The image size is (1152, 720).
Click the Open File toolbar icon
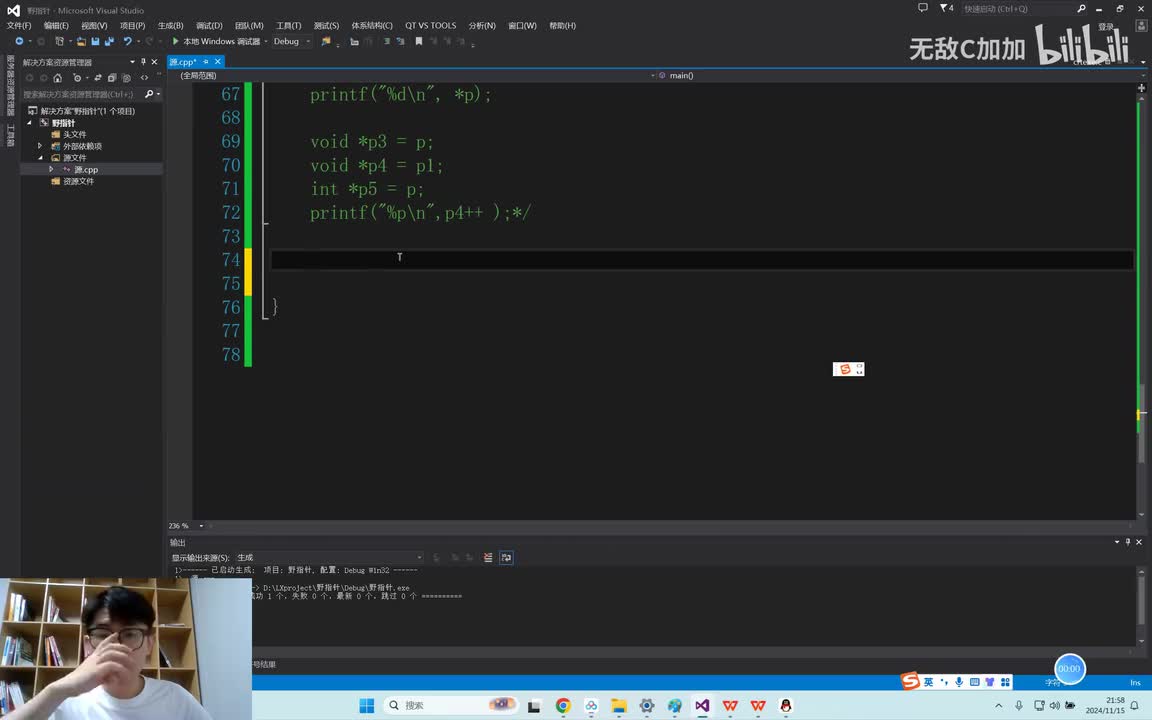[82, 42]
